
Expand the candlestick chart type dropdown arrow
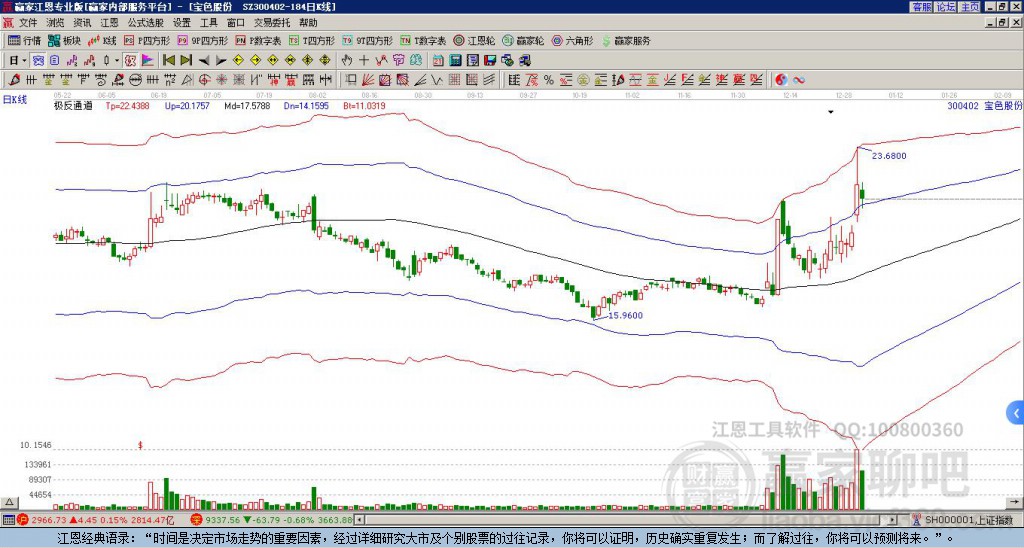point(117,61)
